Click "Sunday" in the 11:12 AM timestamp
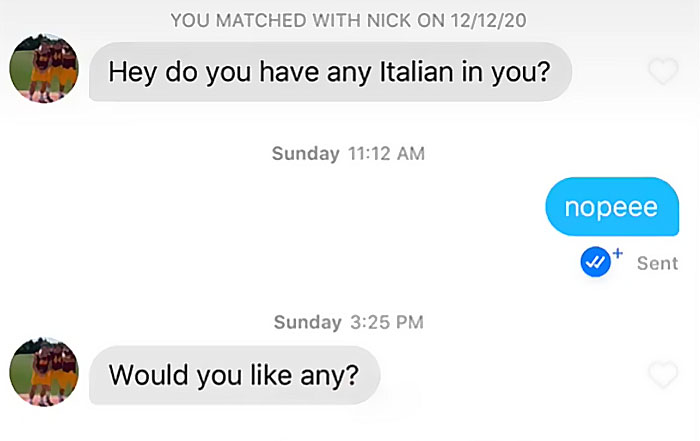This screenshot has width=700, height=441. click(x=305, y=154)
